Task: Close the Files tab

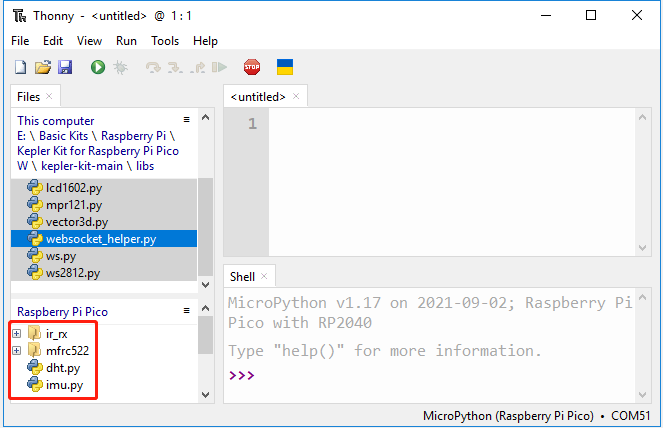Action: (49, 96)
